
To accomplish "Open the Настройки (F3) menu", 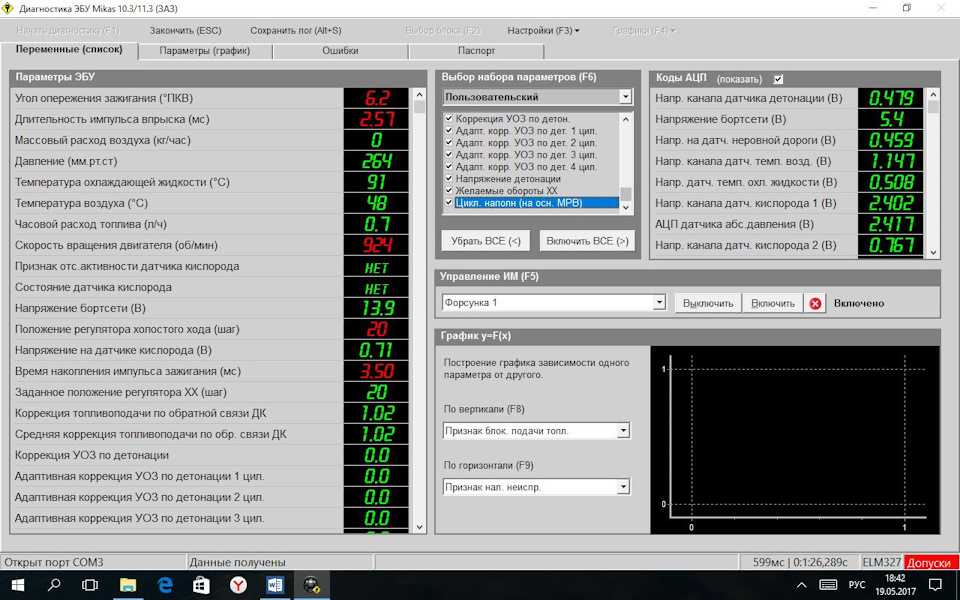I will click(543, 30).
